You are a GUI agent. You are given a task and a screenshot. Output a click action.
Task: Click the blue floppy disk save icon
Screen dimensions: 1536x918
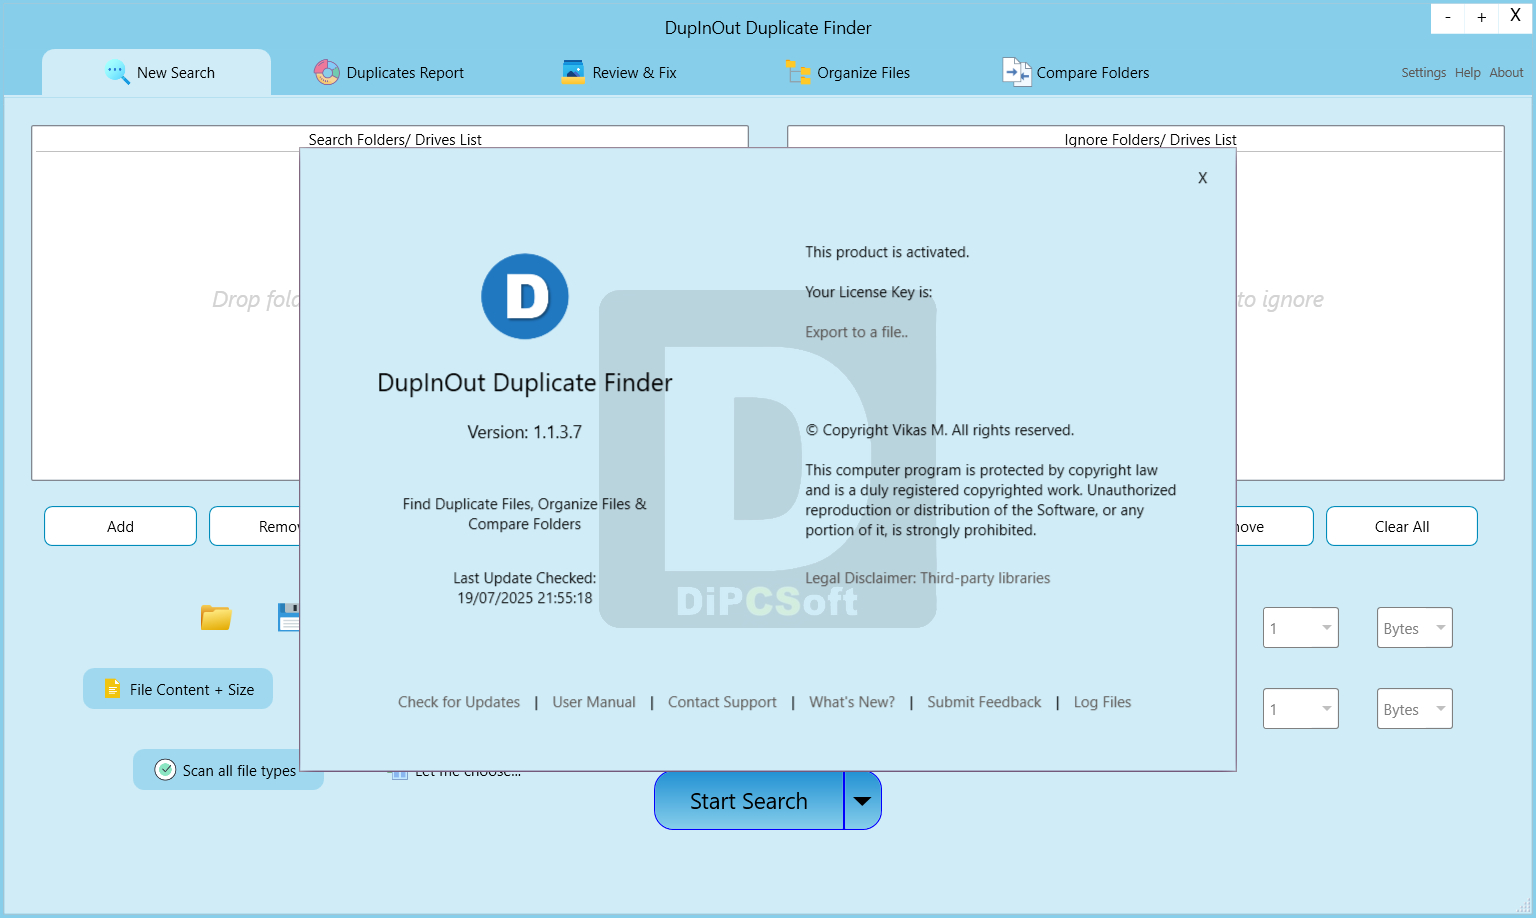tap(289, 618)
